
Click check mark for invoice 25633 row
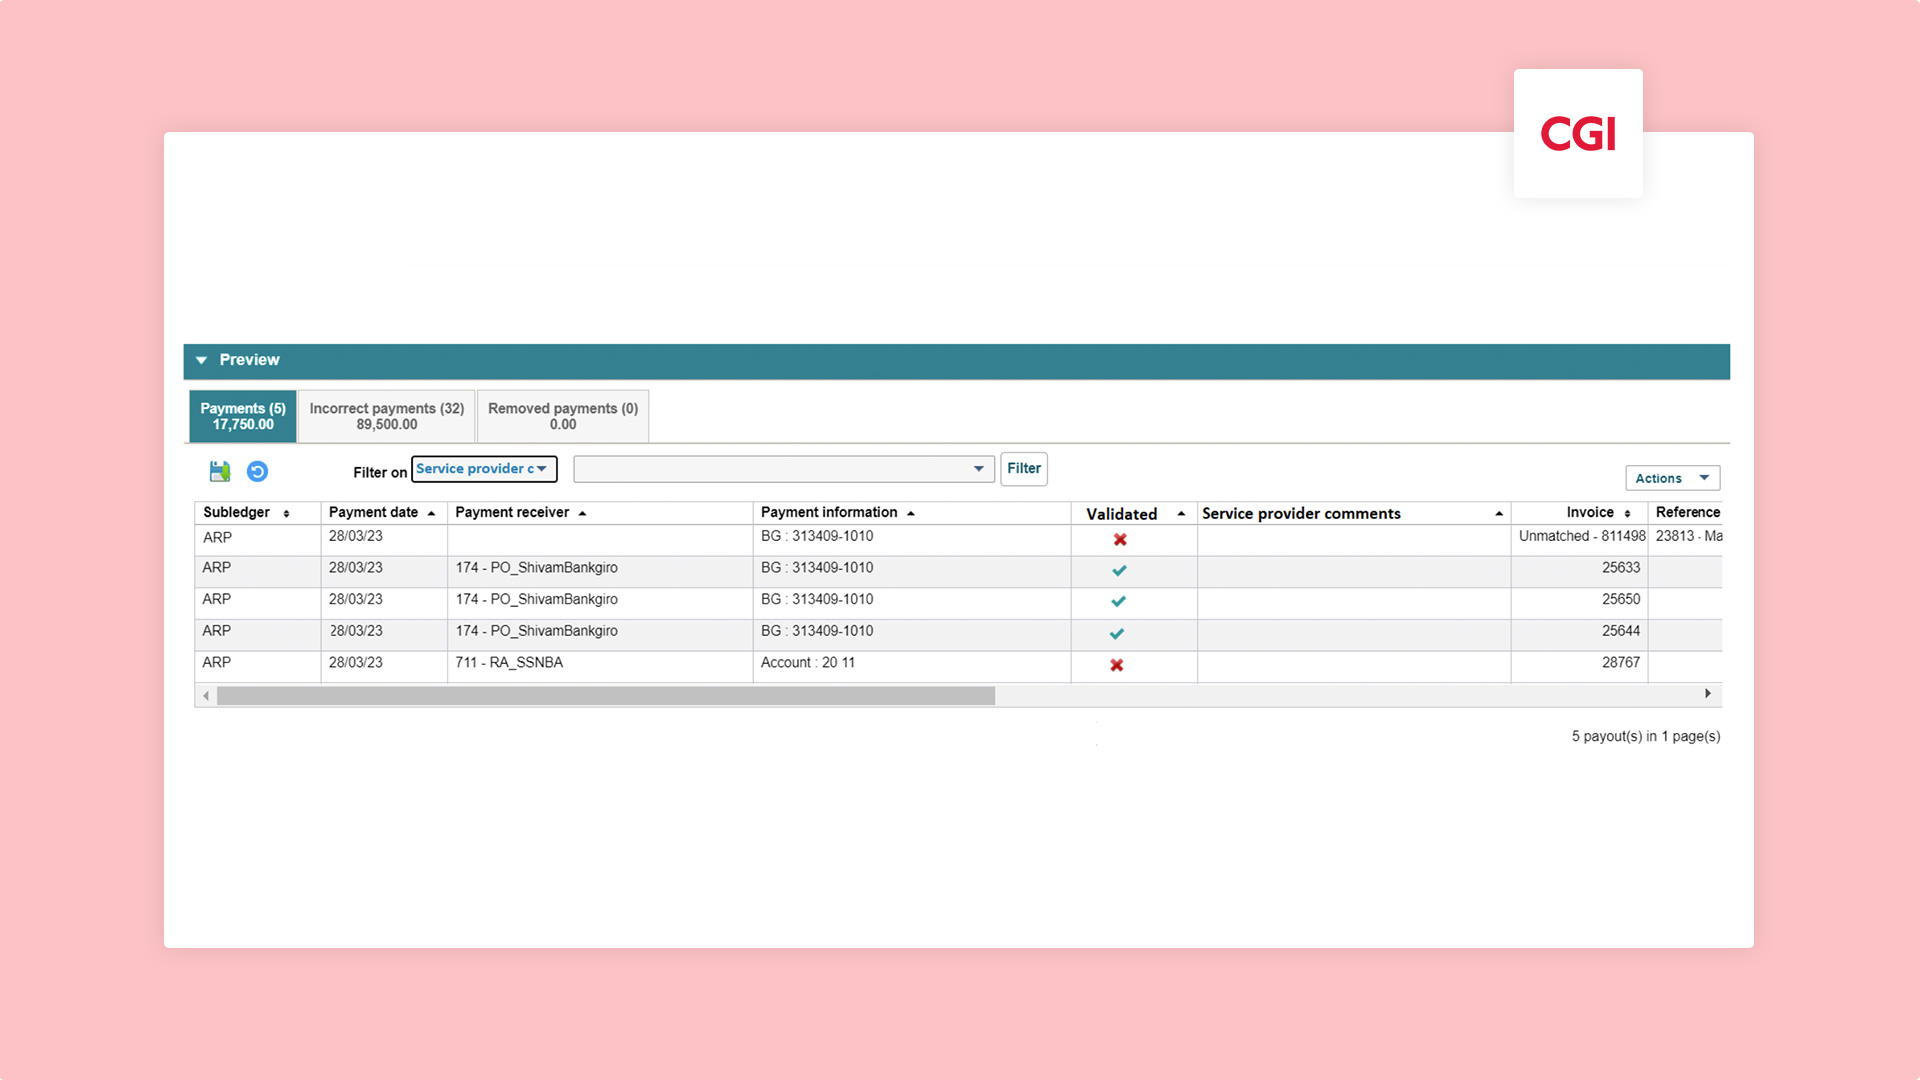point(1119,570)
